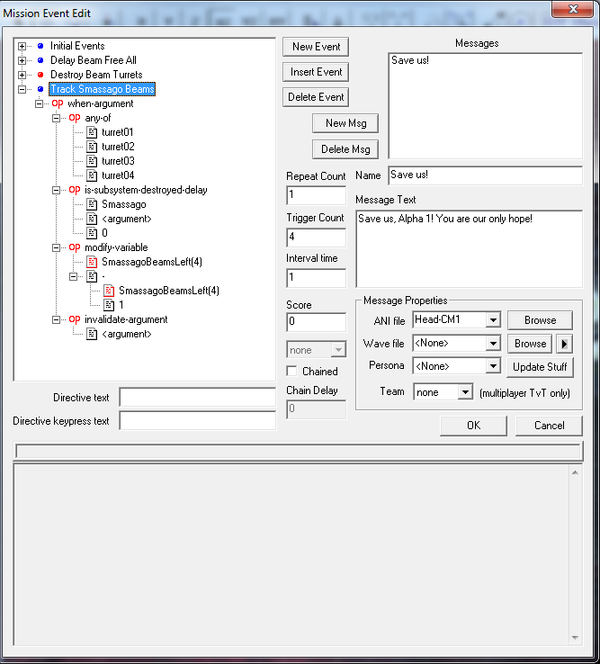Expand the Initial Events tree node
The image size is (600, 664).
coord(23,46)
